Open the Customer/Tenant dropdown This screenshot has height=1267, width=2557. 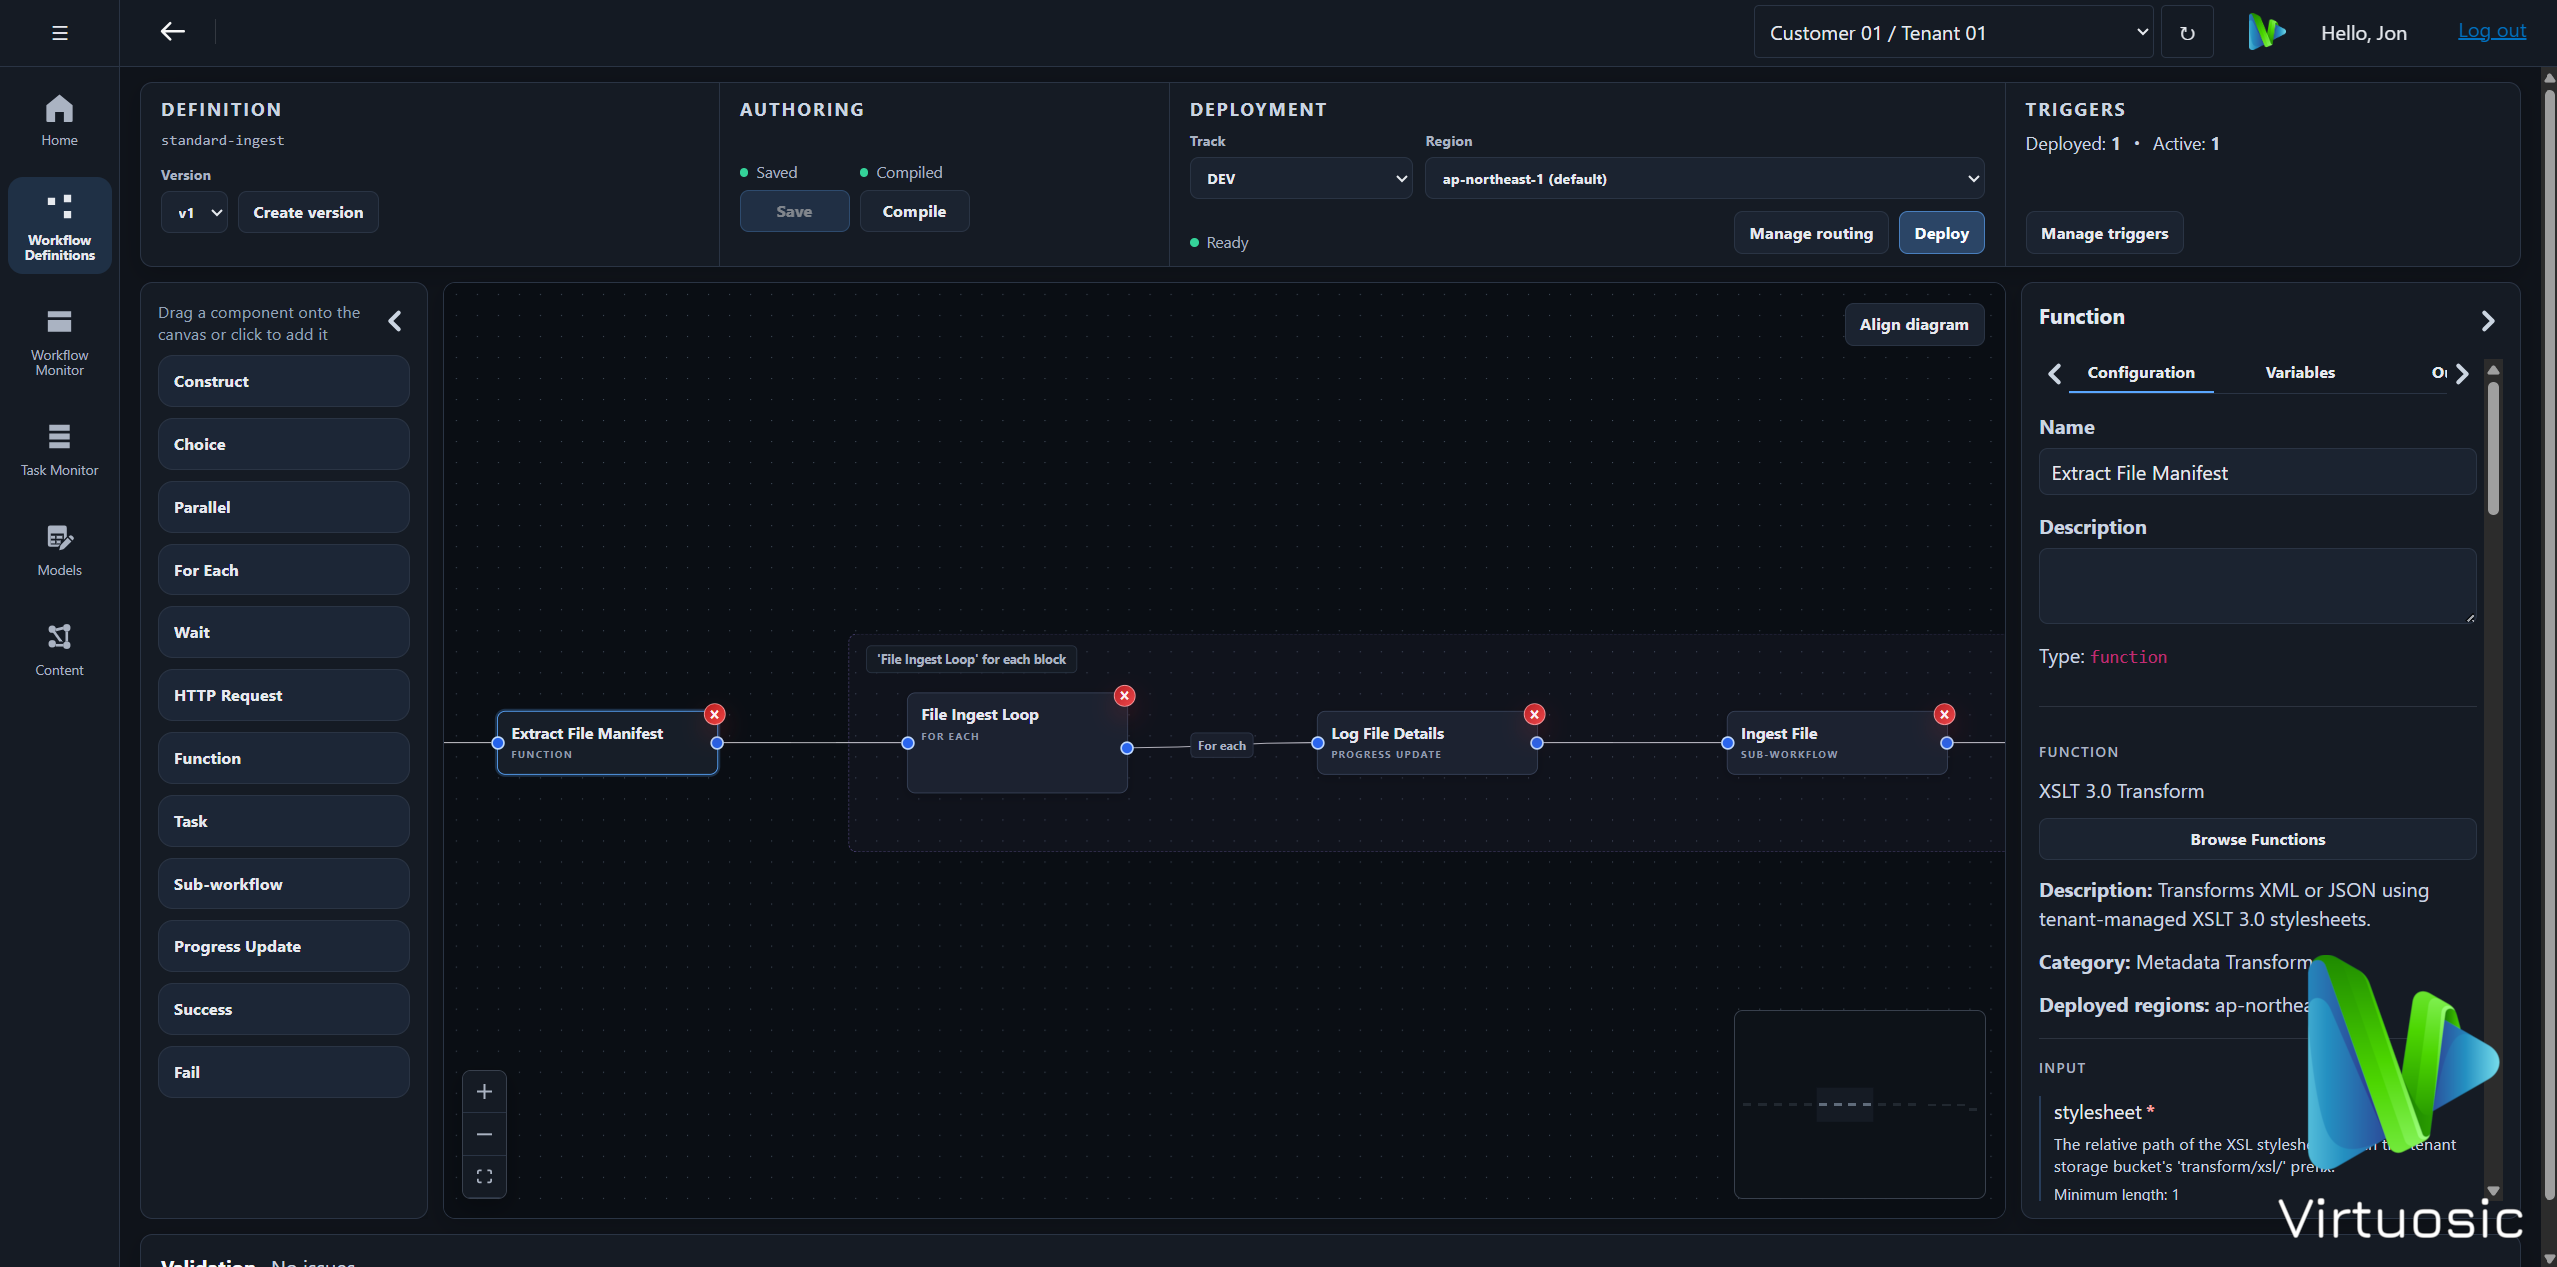pos(1953,33)
